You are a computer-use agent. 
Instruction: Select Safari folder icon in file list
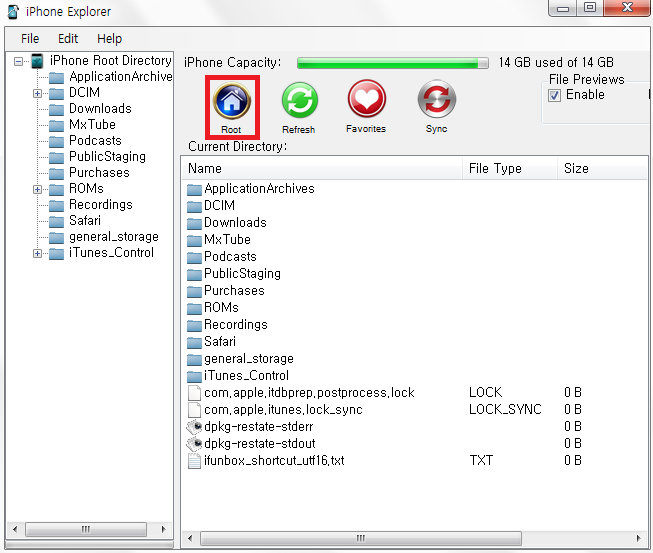(x=194, y=342)
